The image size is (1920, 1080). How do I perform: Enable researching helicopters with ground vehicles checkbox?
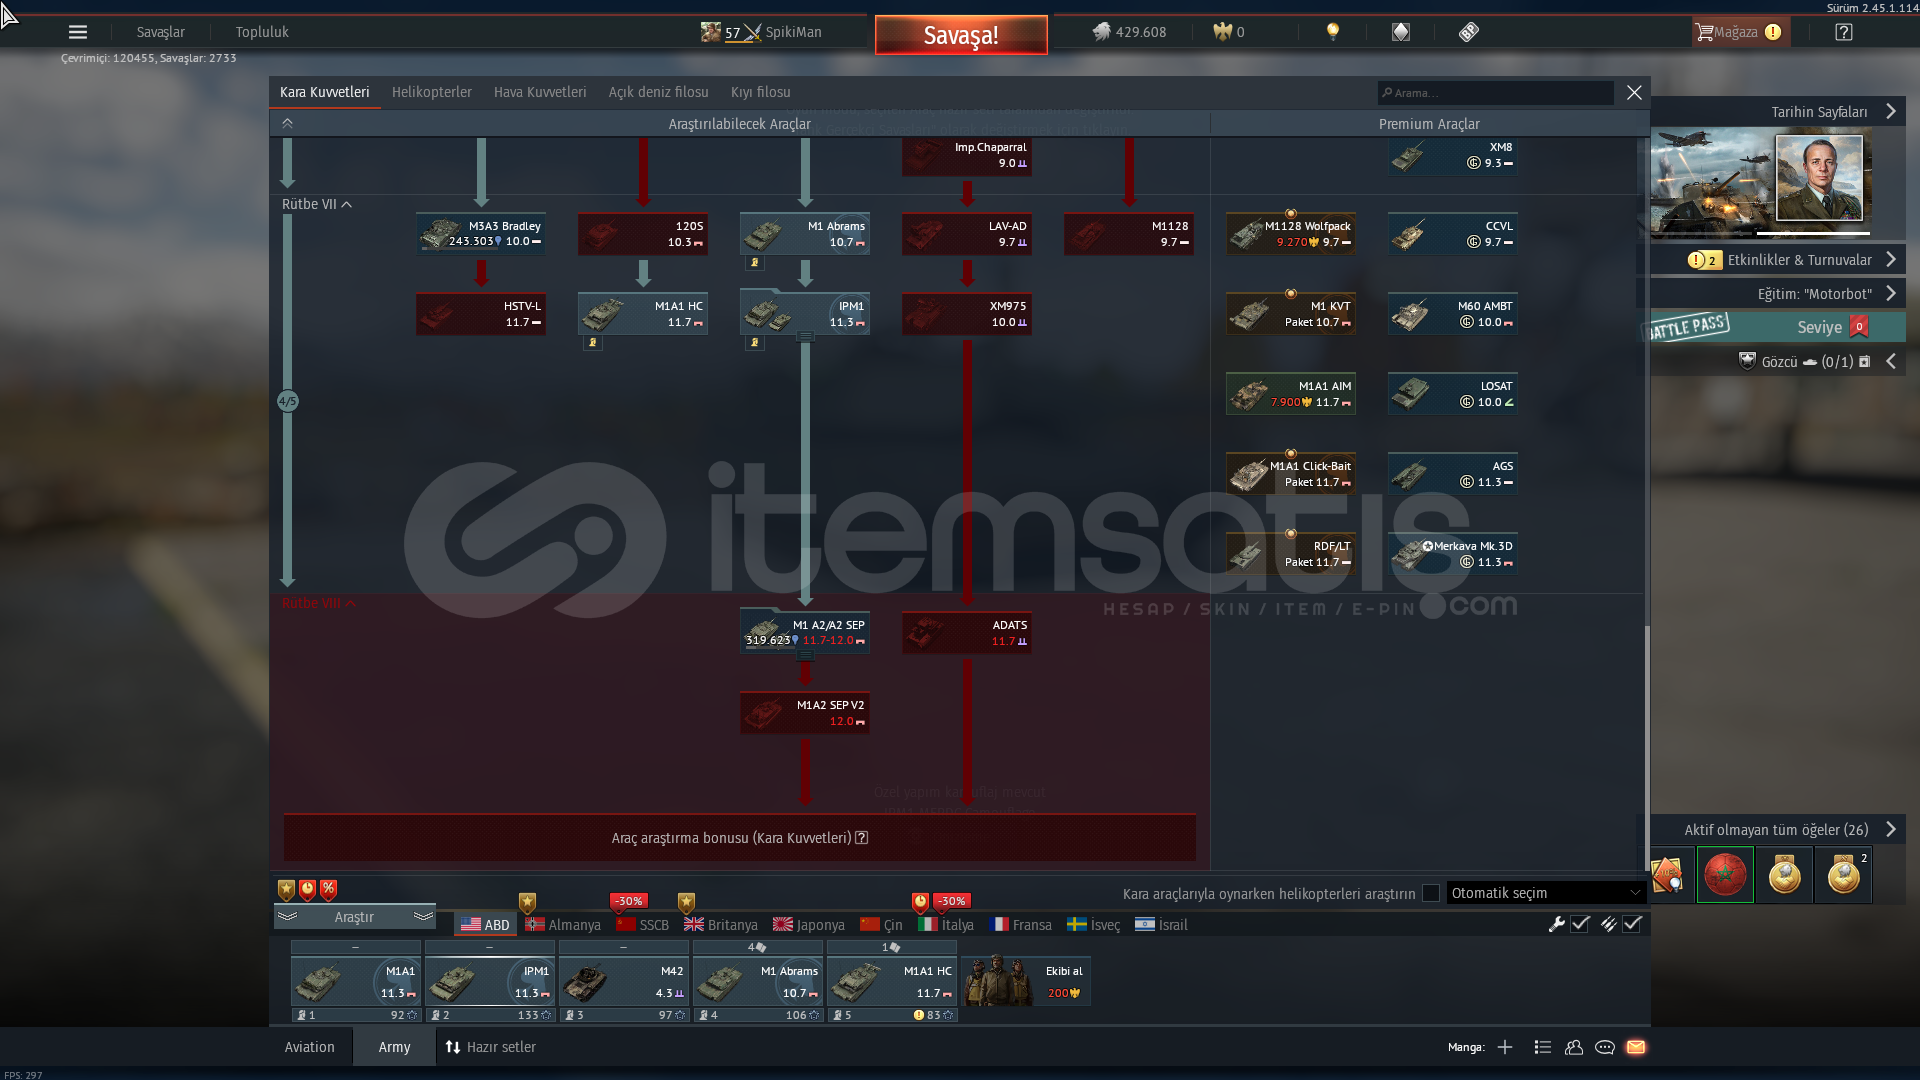tap(1431, 893)
